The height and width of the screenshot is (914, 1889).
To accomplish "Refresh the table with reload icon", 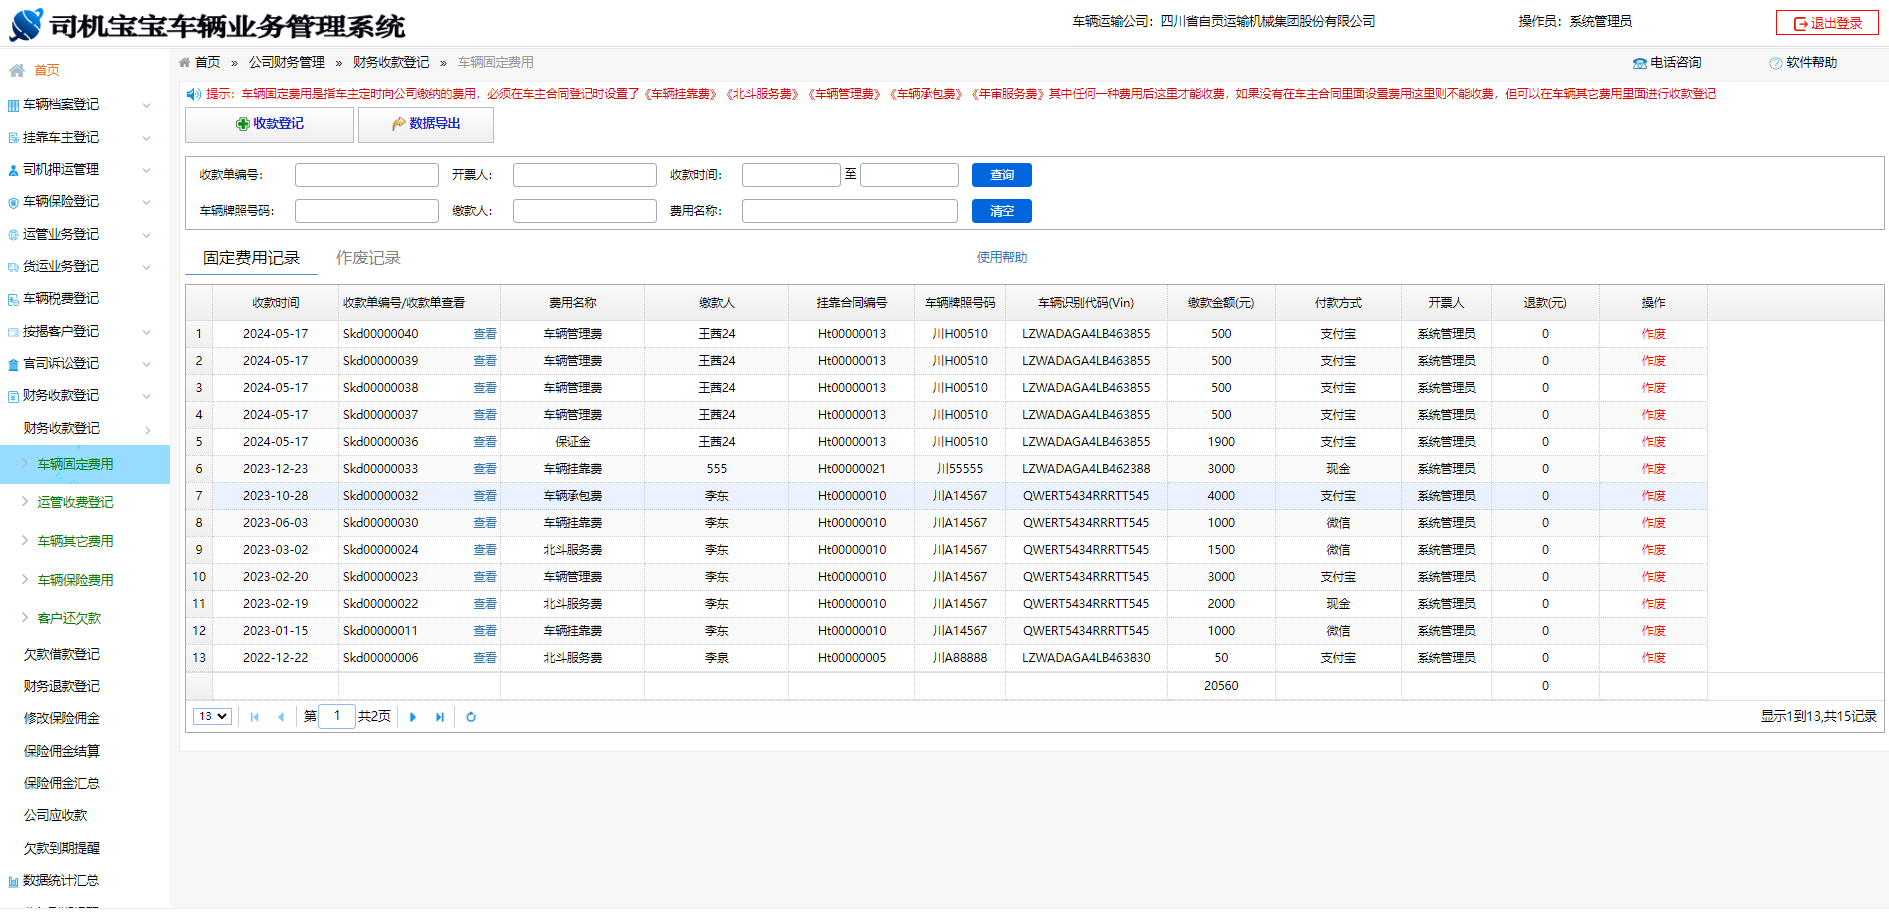I will 471,717.
